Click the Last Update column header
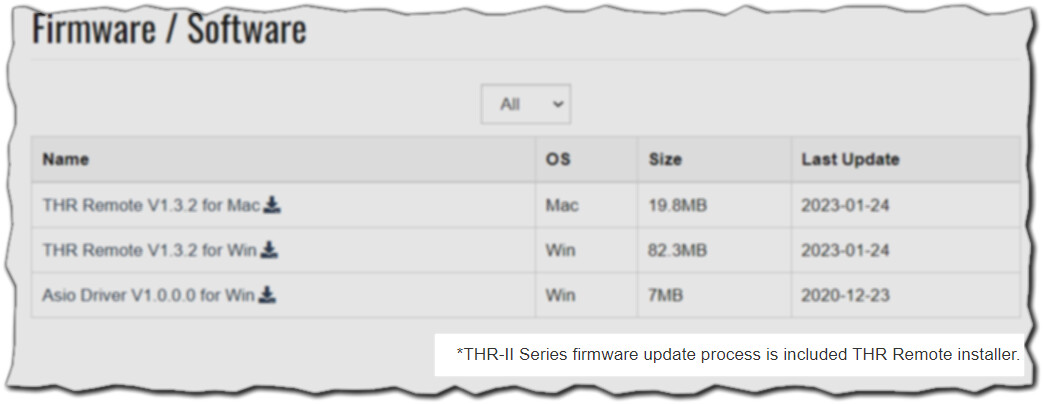1044x404 pixels. 850,159
